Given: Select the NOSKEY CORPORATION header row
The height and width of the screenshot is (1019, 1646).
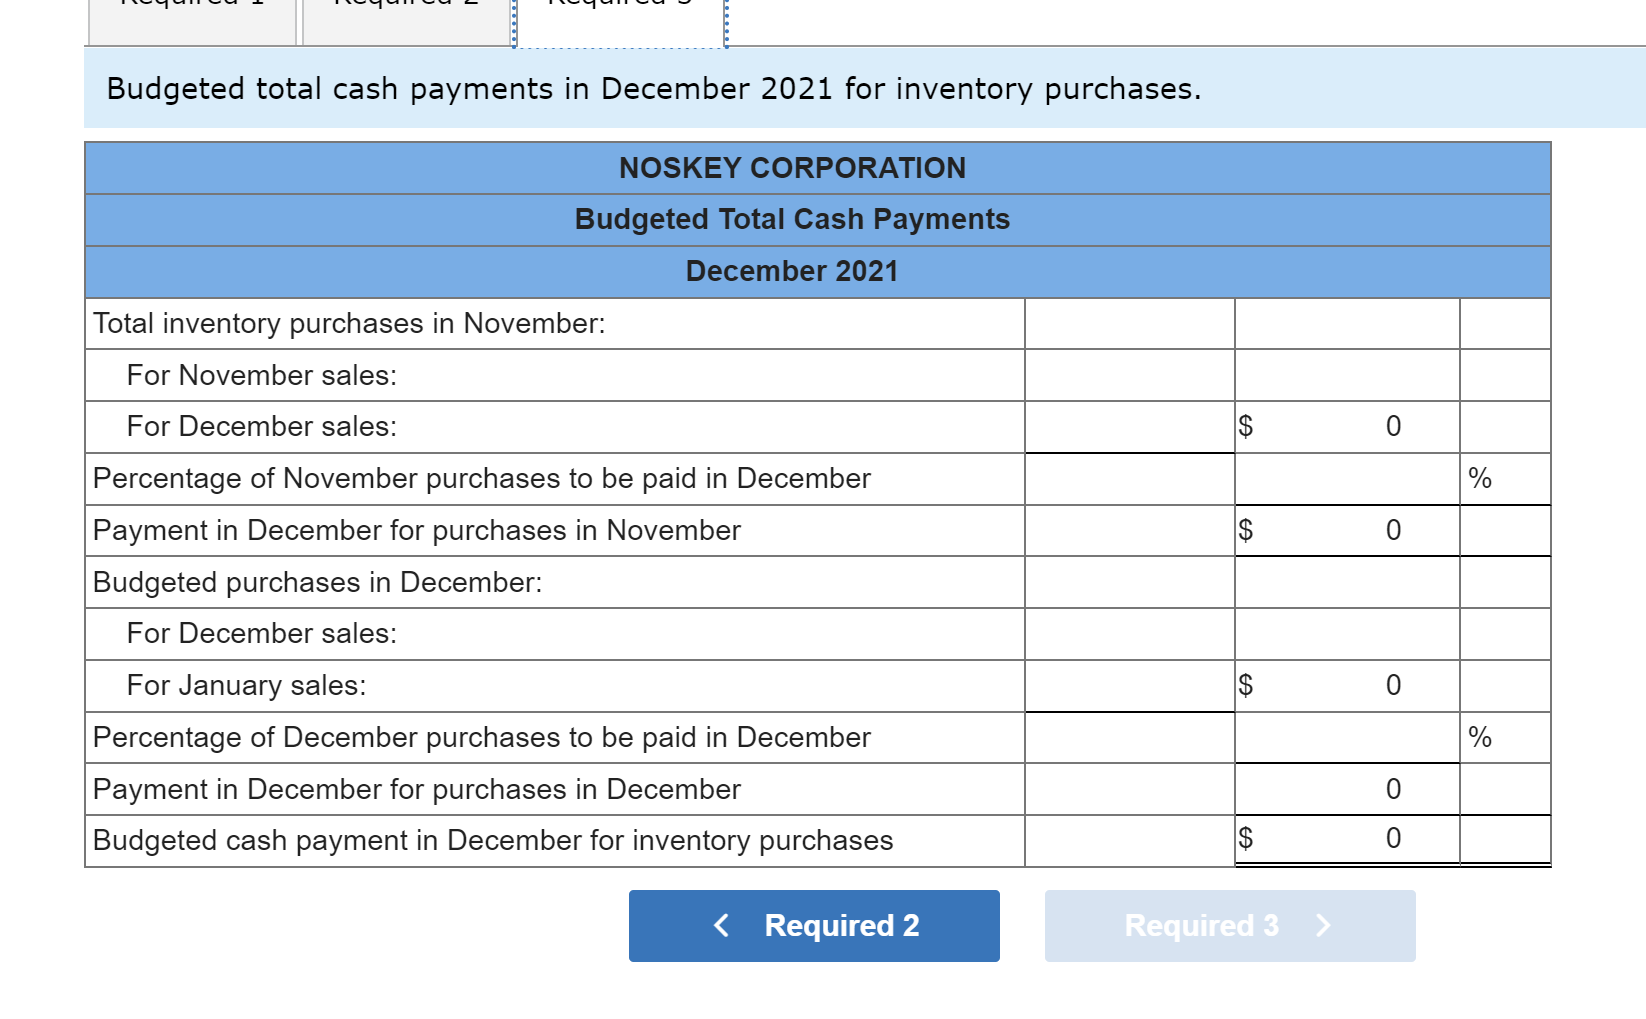Looking at the screenshot, I should click(x=816, y=168).
